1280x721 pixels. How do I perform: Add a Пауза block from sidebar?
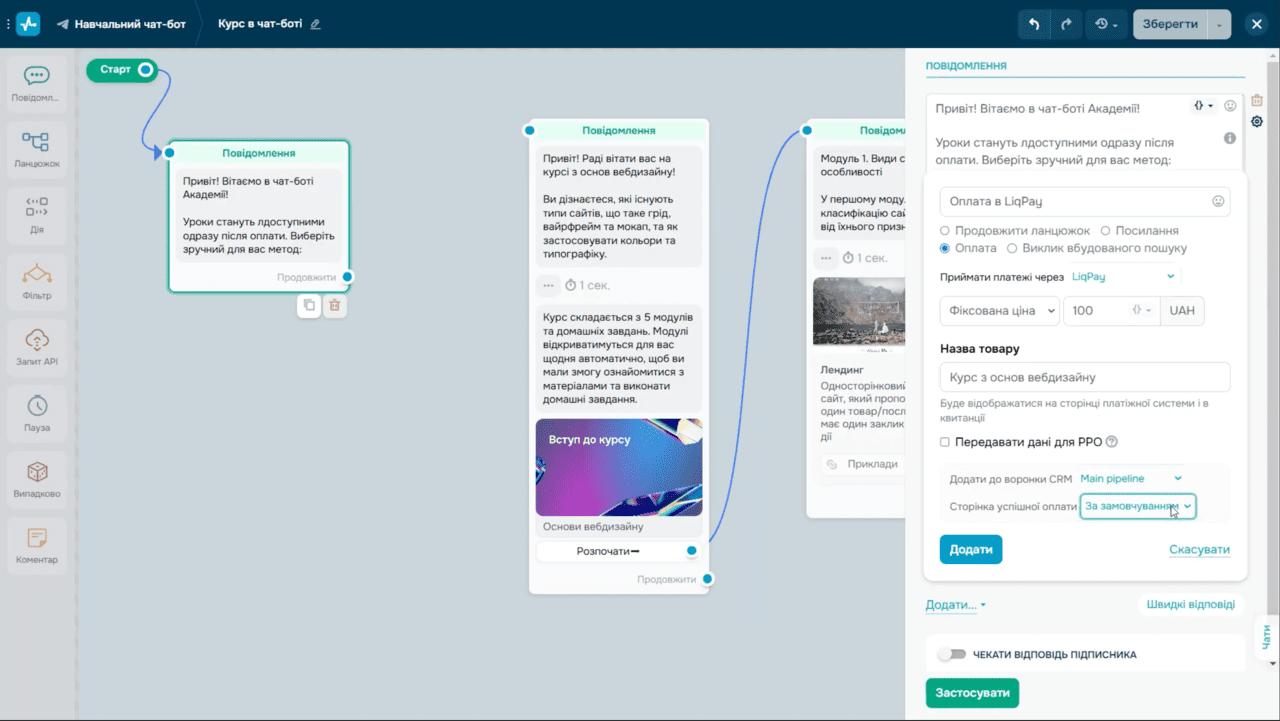[x=37, y=413]
